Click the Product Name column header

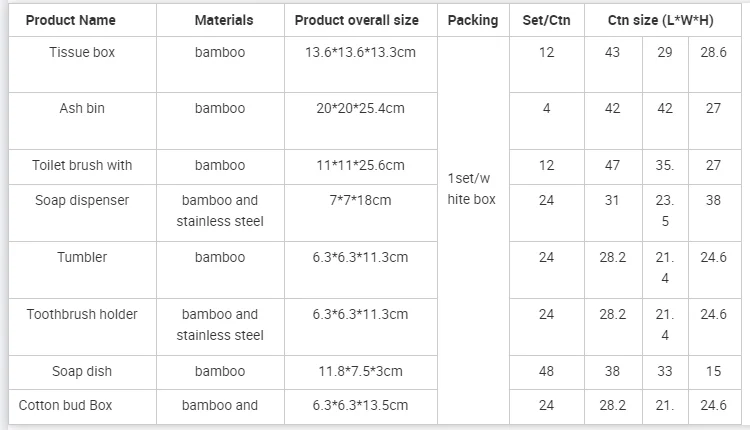click(70, 20)
